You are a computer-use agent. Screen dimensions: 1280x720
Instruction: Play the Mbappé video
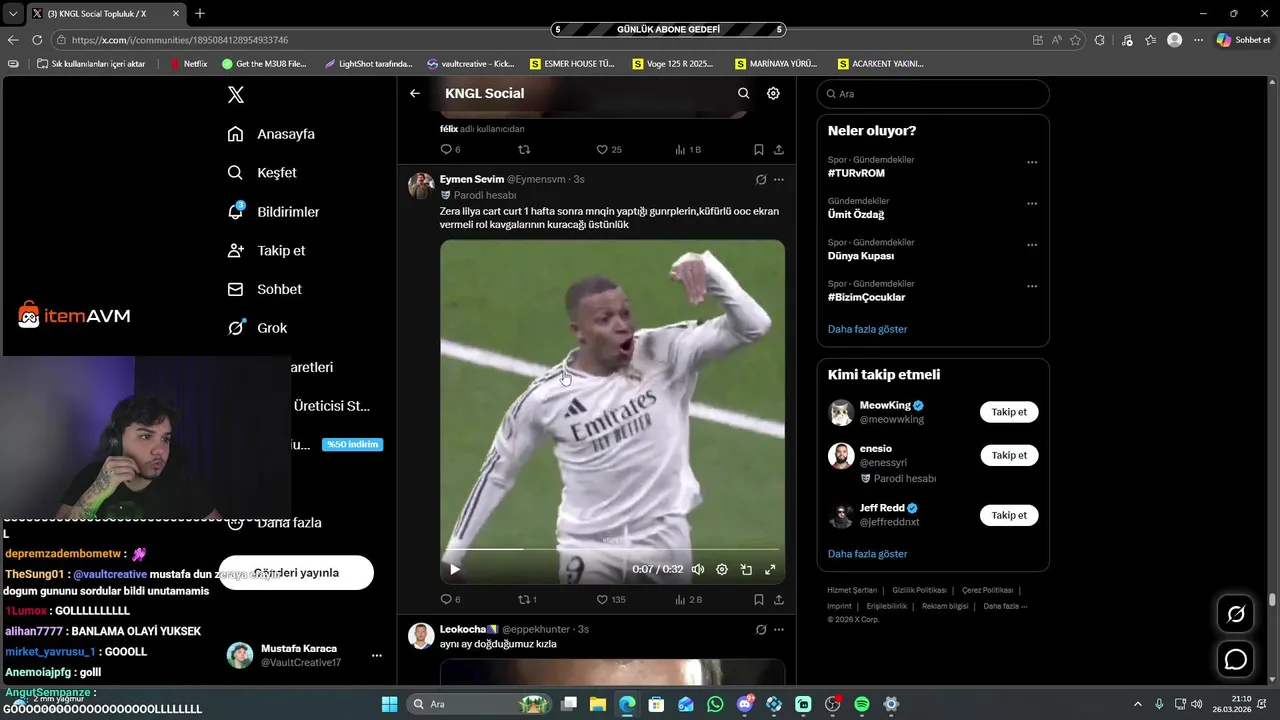click(x=455, y=570)
